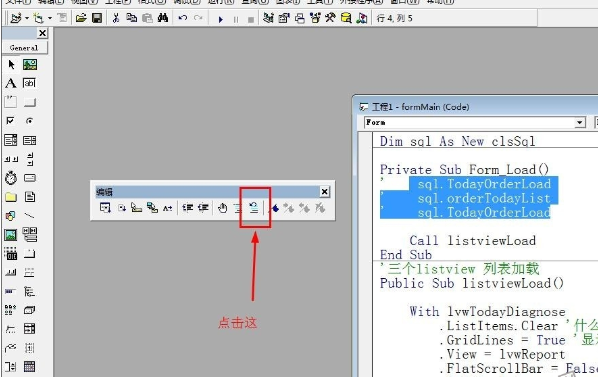This screenshot has width=598, height=377.
Task: Click the 'End Sub' code line
Action: [x=406, y=255]
